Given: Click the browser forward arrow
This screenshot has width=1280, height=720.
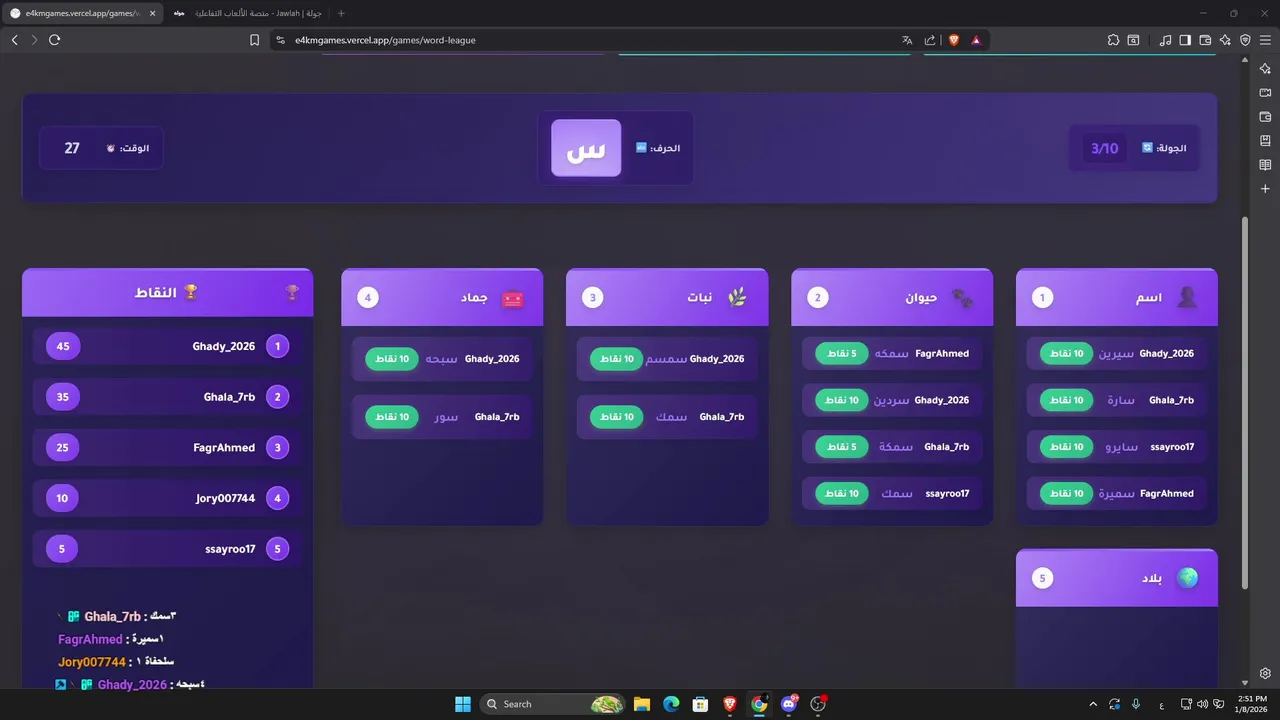Looking at the screenshot, I should pyautogui.click(x=34, y=40).
